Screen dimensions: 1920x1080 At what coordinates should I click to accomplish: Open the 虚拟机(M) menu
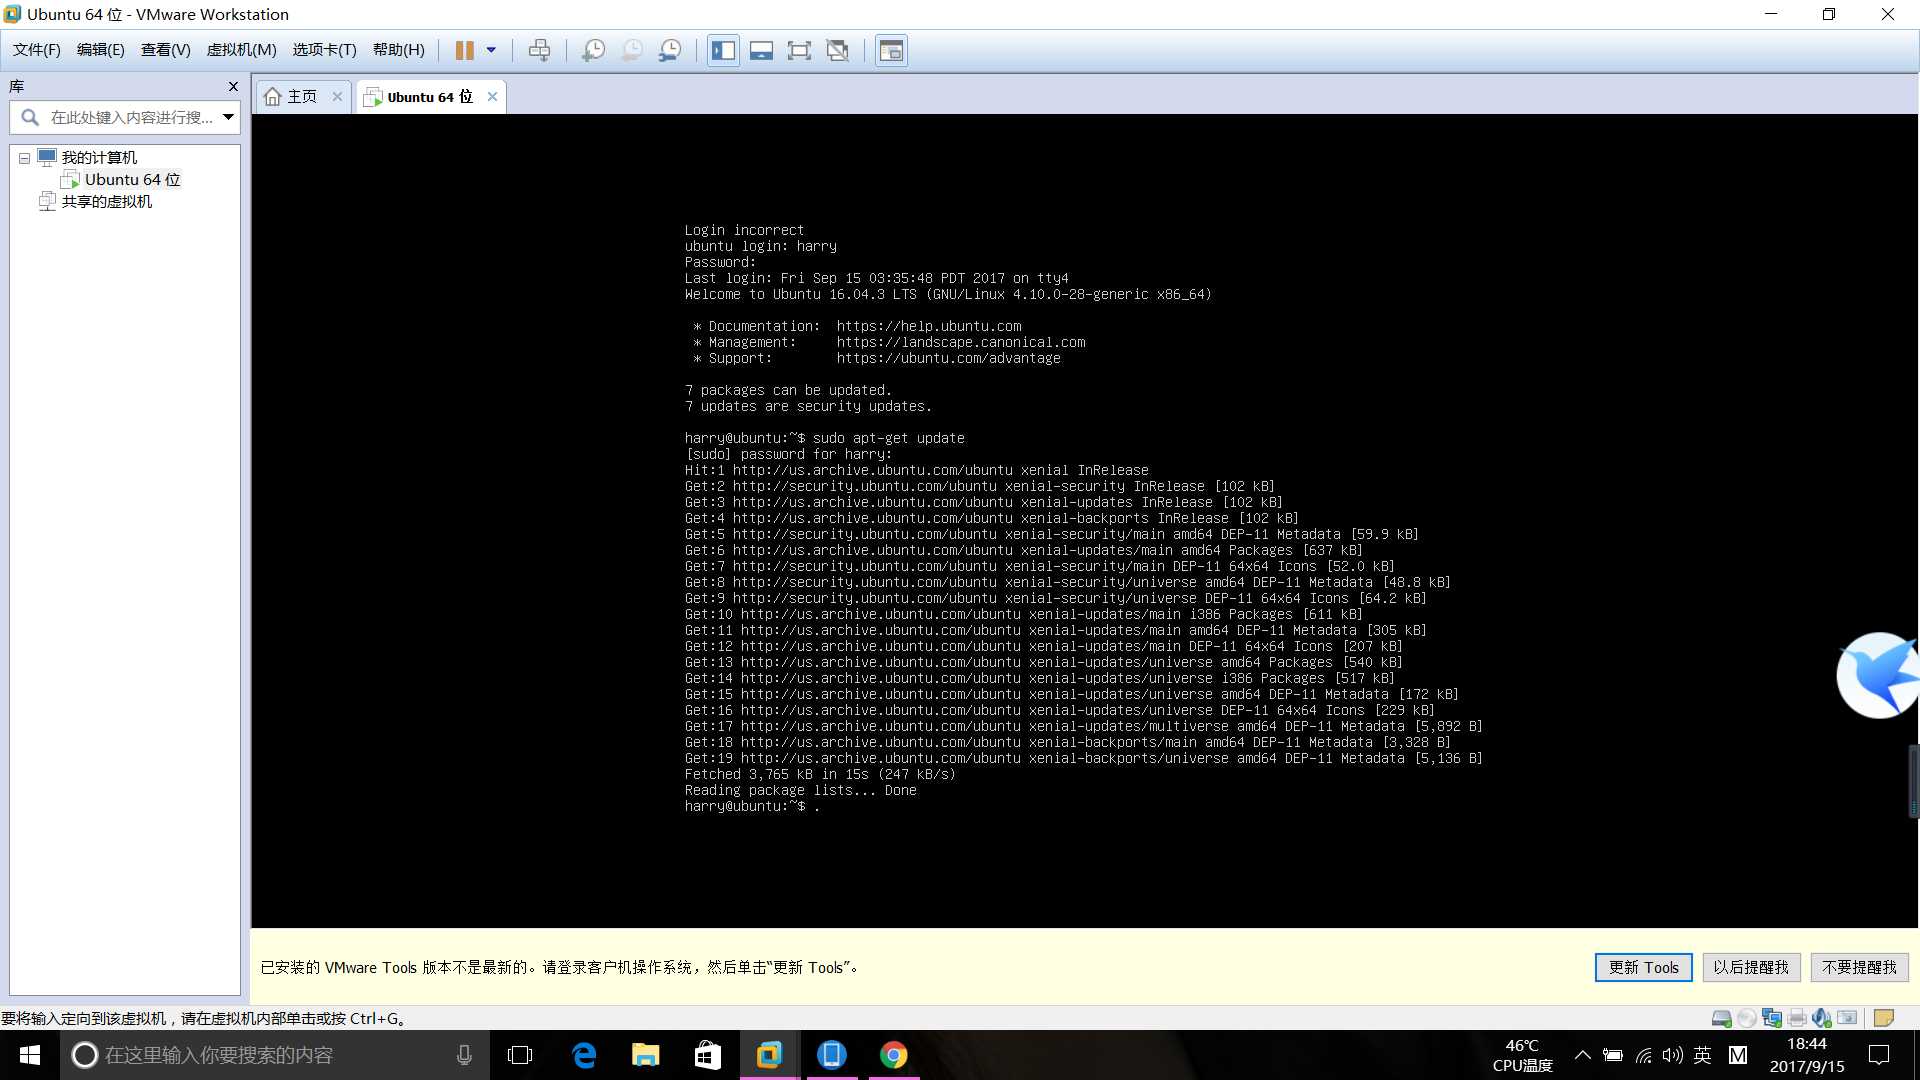click(241, 50)
